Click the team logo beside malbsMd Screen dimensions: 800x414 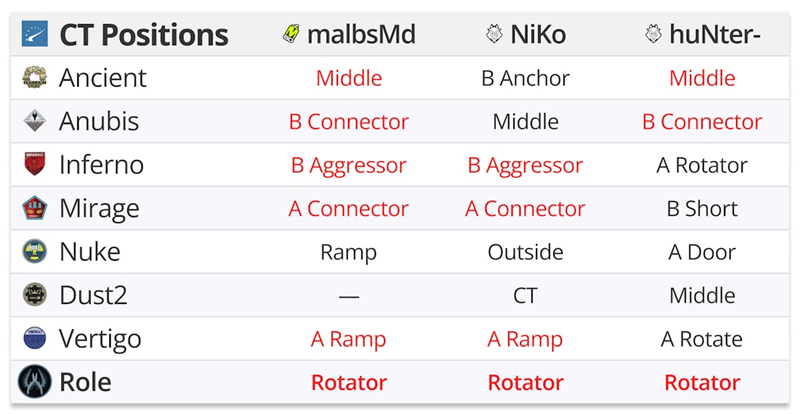(292, 36)
